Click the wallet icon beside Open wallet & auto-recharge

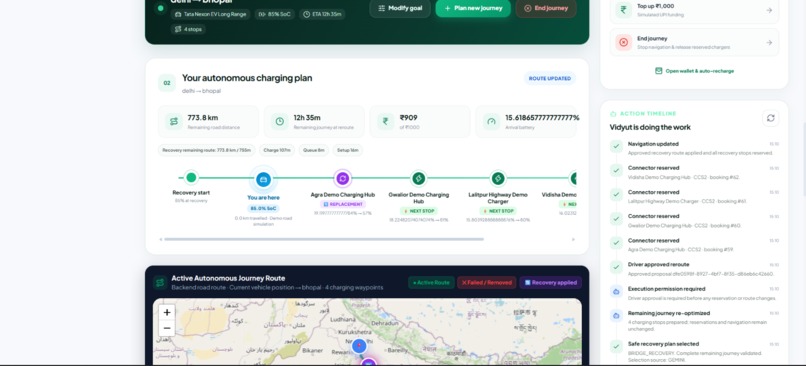coord(658,71)
